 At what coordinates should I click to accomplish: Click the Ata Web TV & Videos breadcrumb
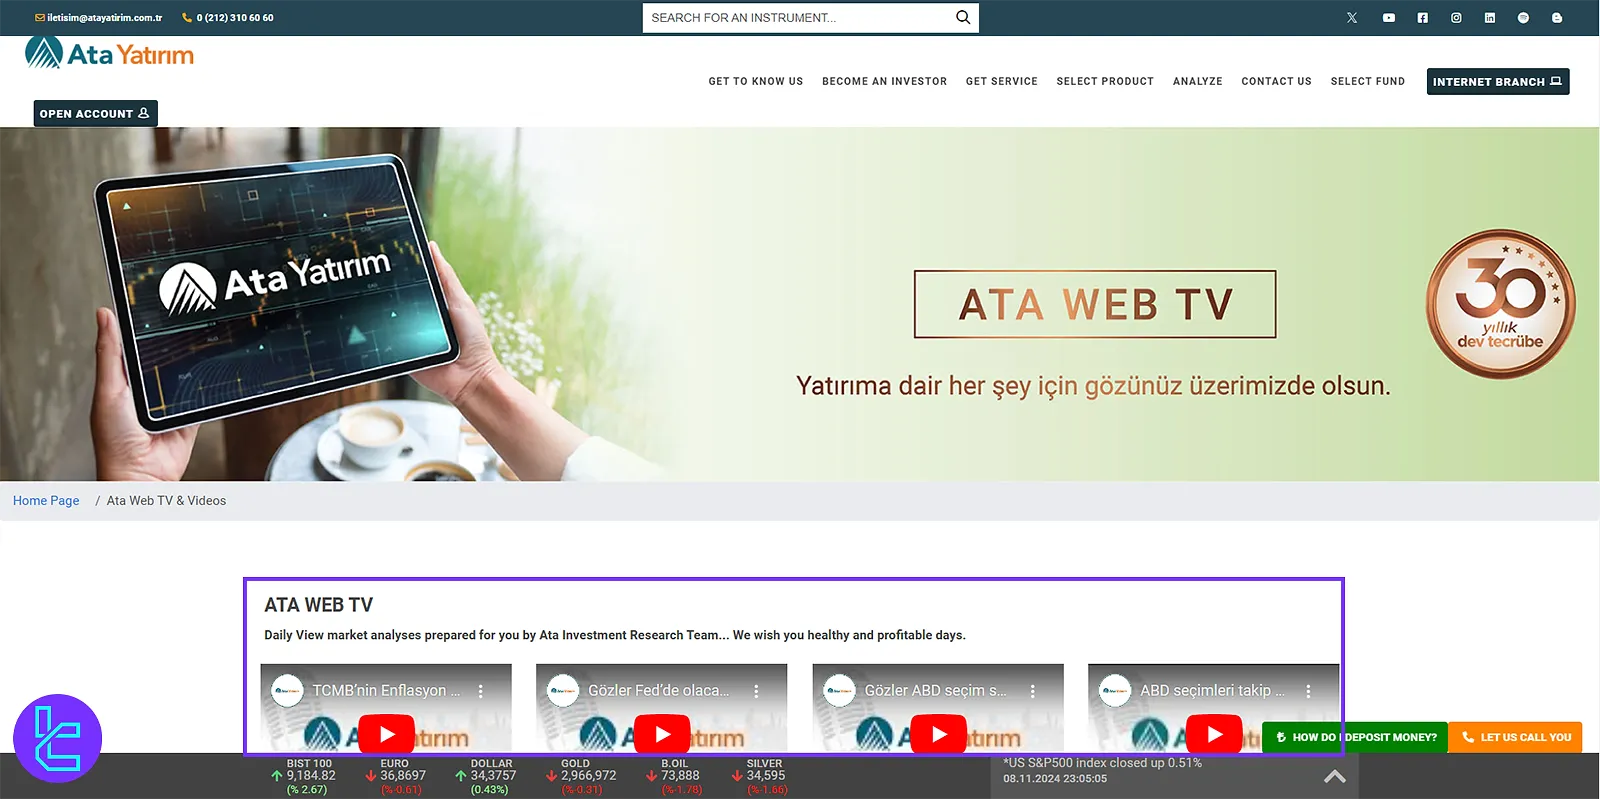click(x=166, y=501)
